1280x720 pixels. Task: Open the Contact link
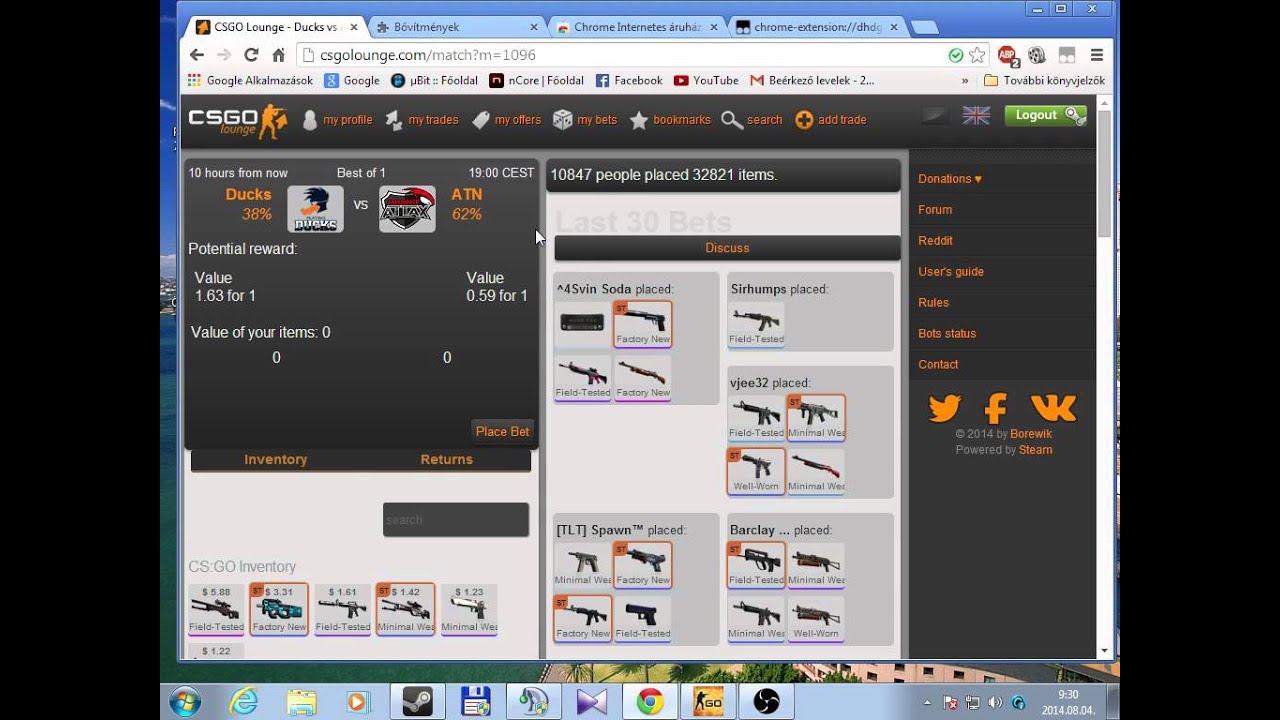938,365
